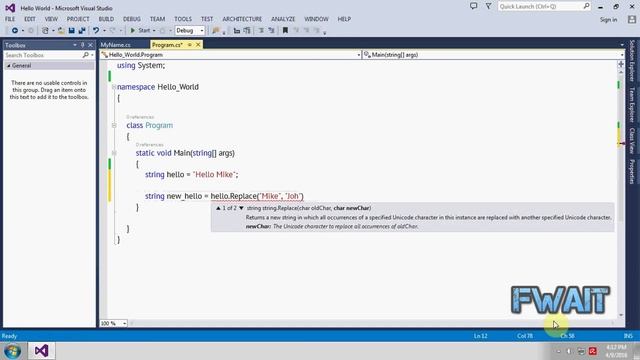The image size is (640, 360).
Task: Open the DEBUG menu
Action: 132,19
